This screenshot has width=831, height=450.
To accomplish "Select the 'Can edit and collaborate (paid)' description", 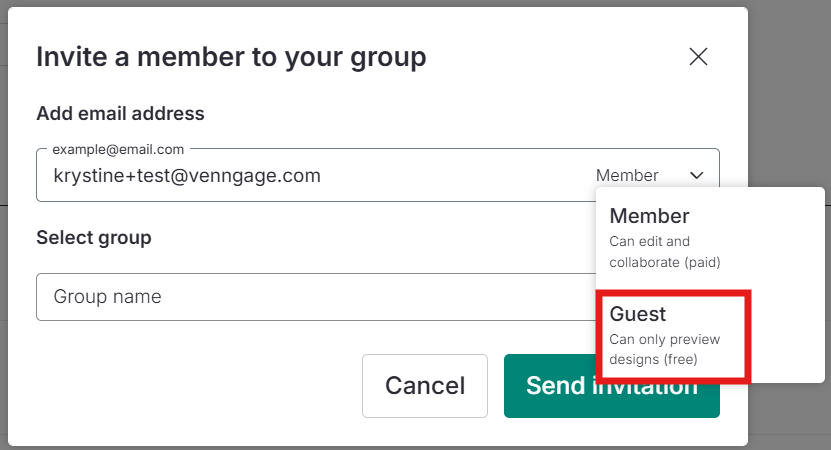I will pyautogui.click(x=665, y=252).
